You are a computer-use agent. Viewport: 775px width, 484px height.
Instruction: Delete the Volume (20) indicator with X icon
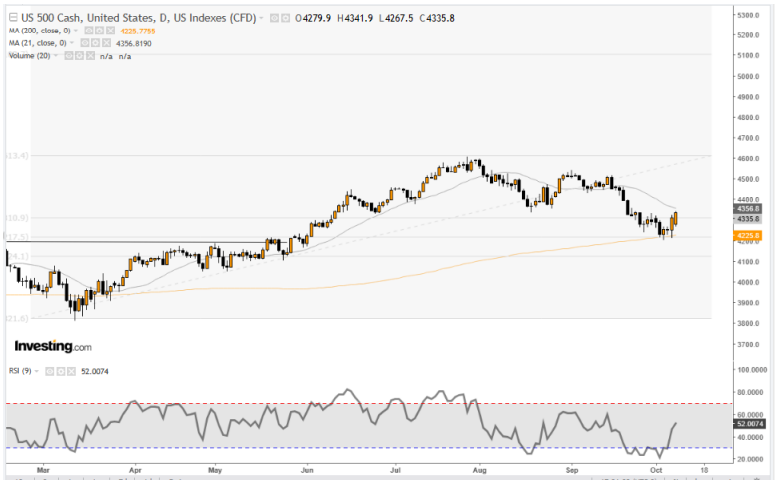(90, 56)
